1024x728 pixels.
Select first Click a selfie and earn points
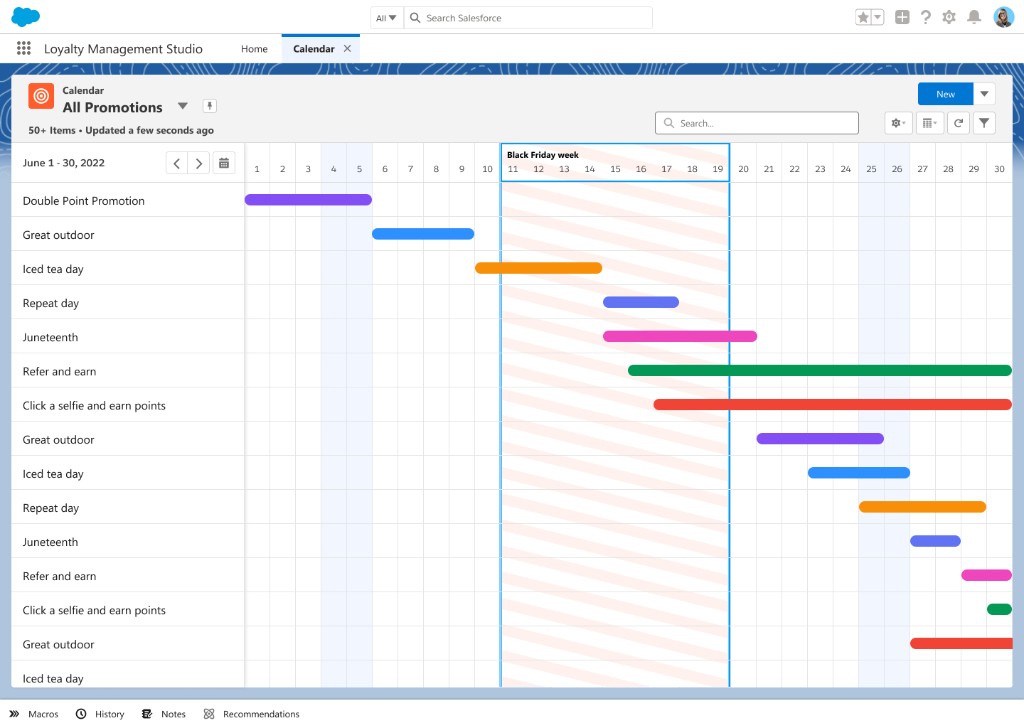[94, 405]
